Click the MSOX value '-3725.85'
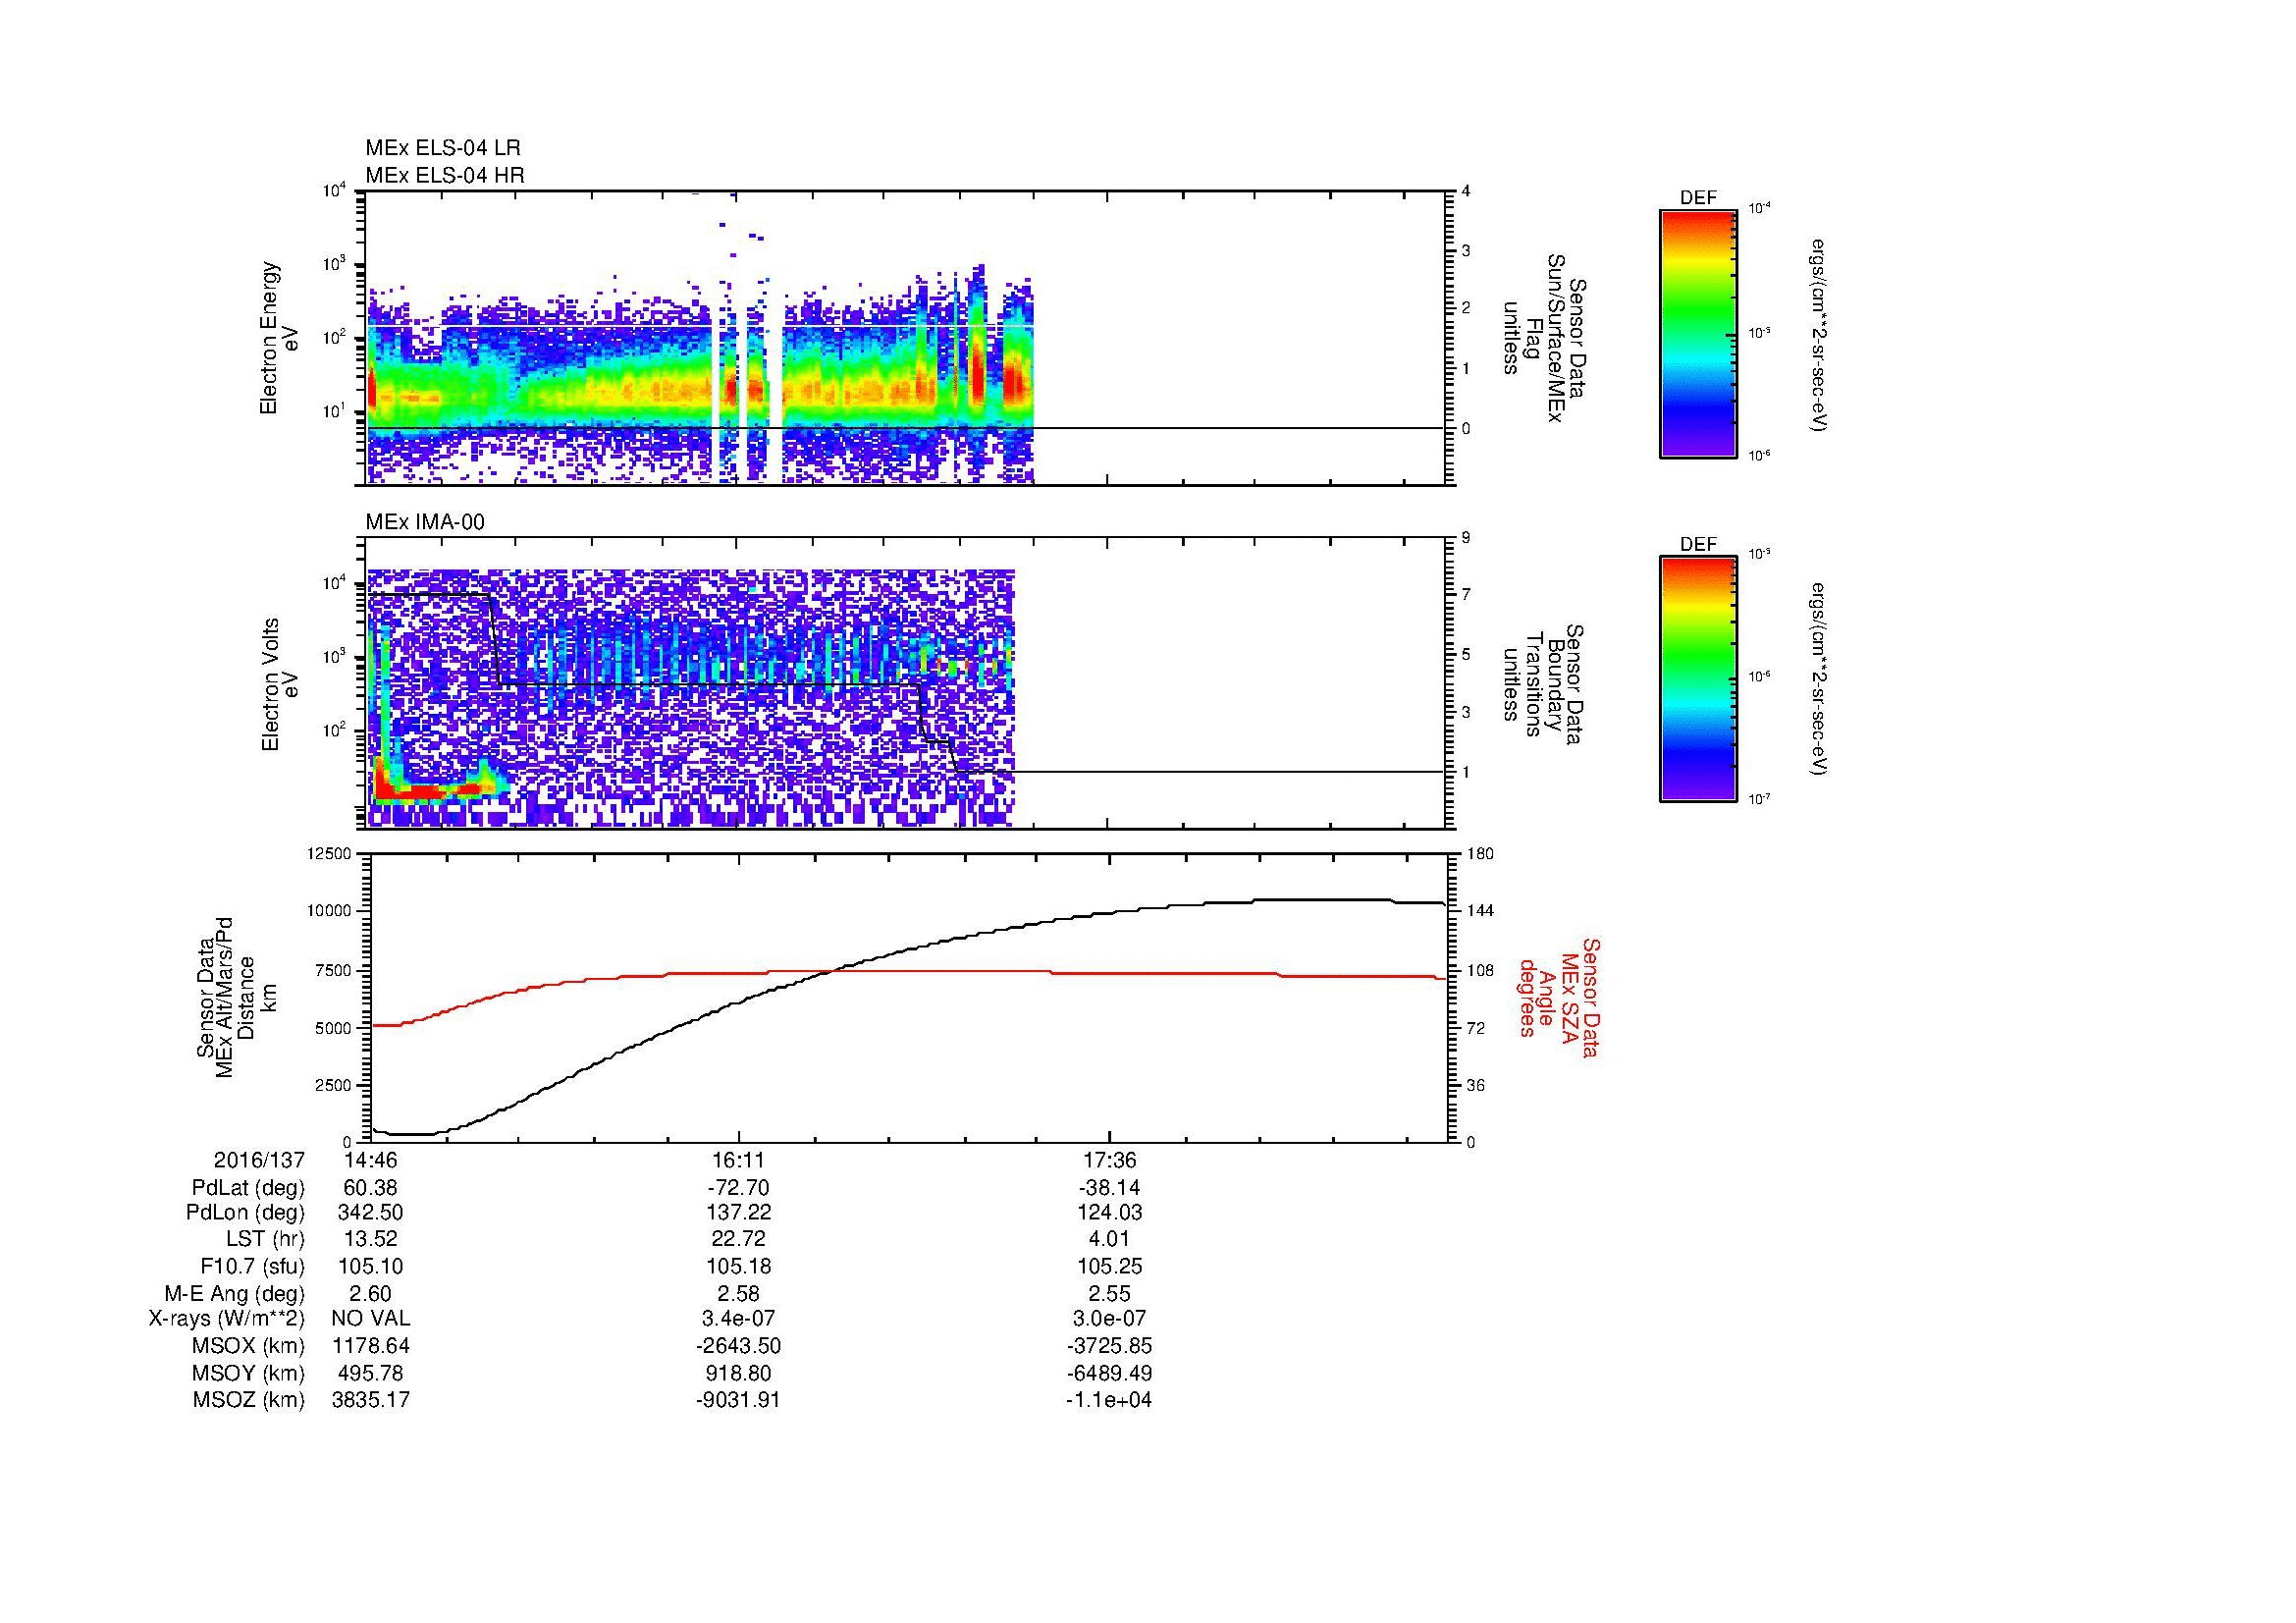 coord(1110,1346)
